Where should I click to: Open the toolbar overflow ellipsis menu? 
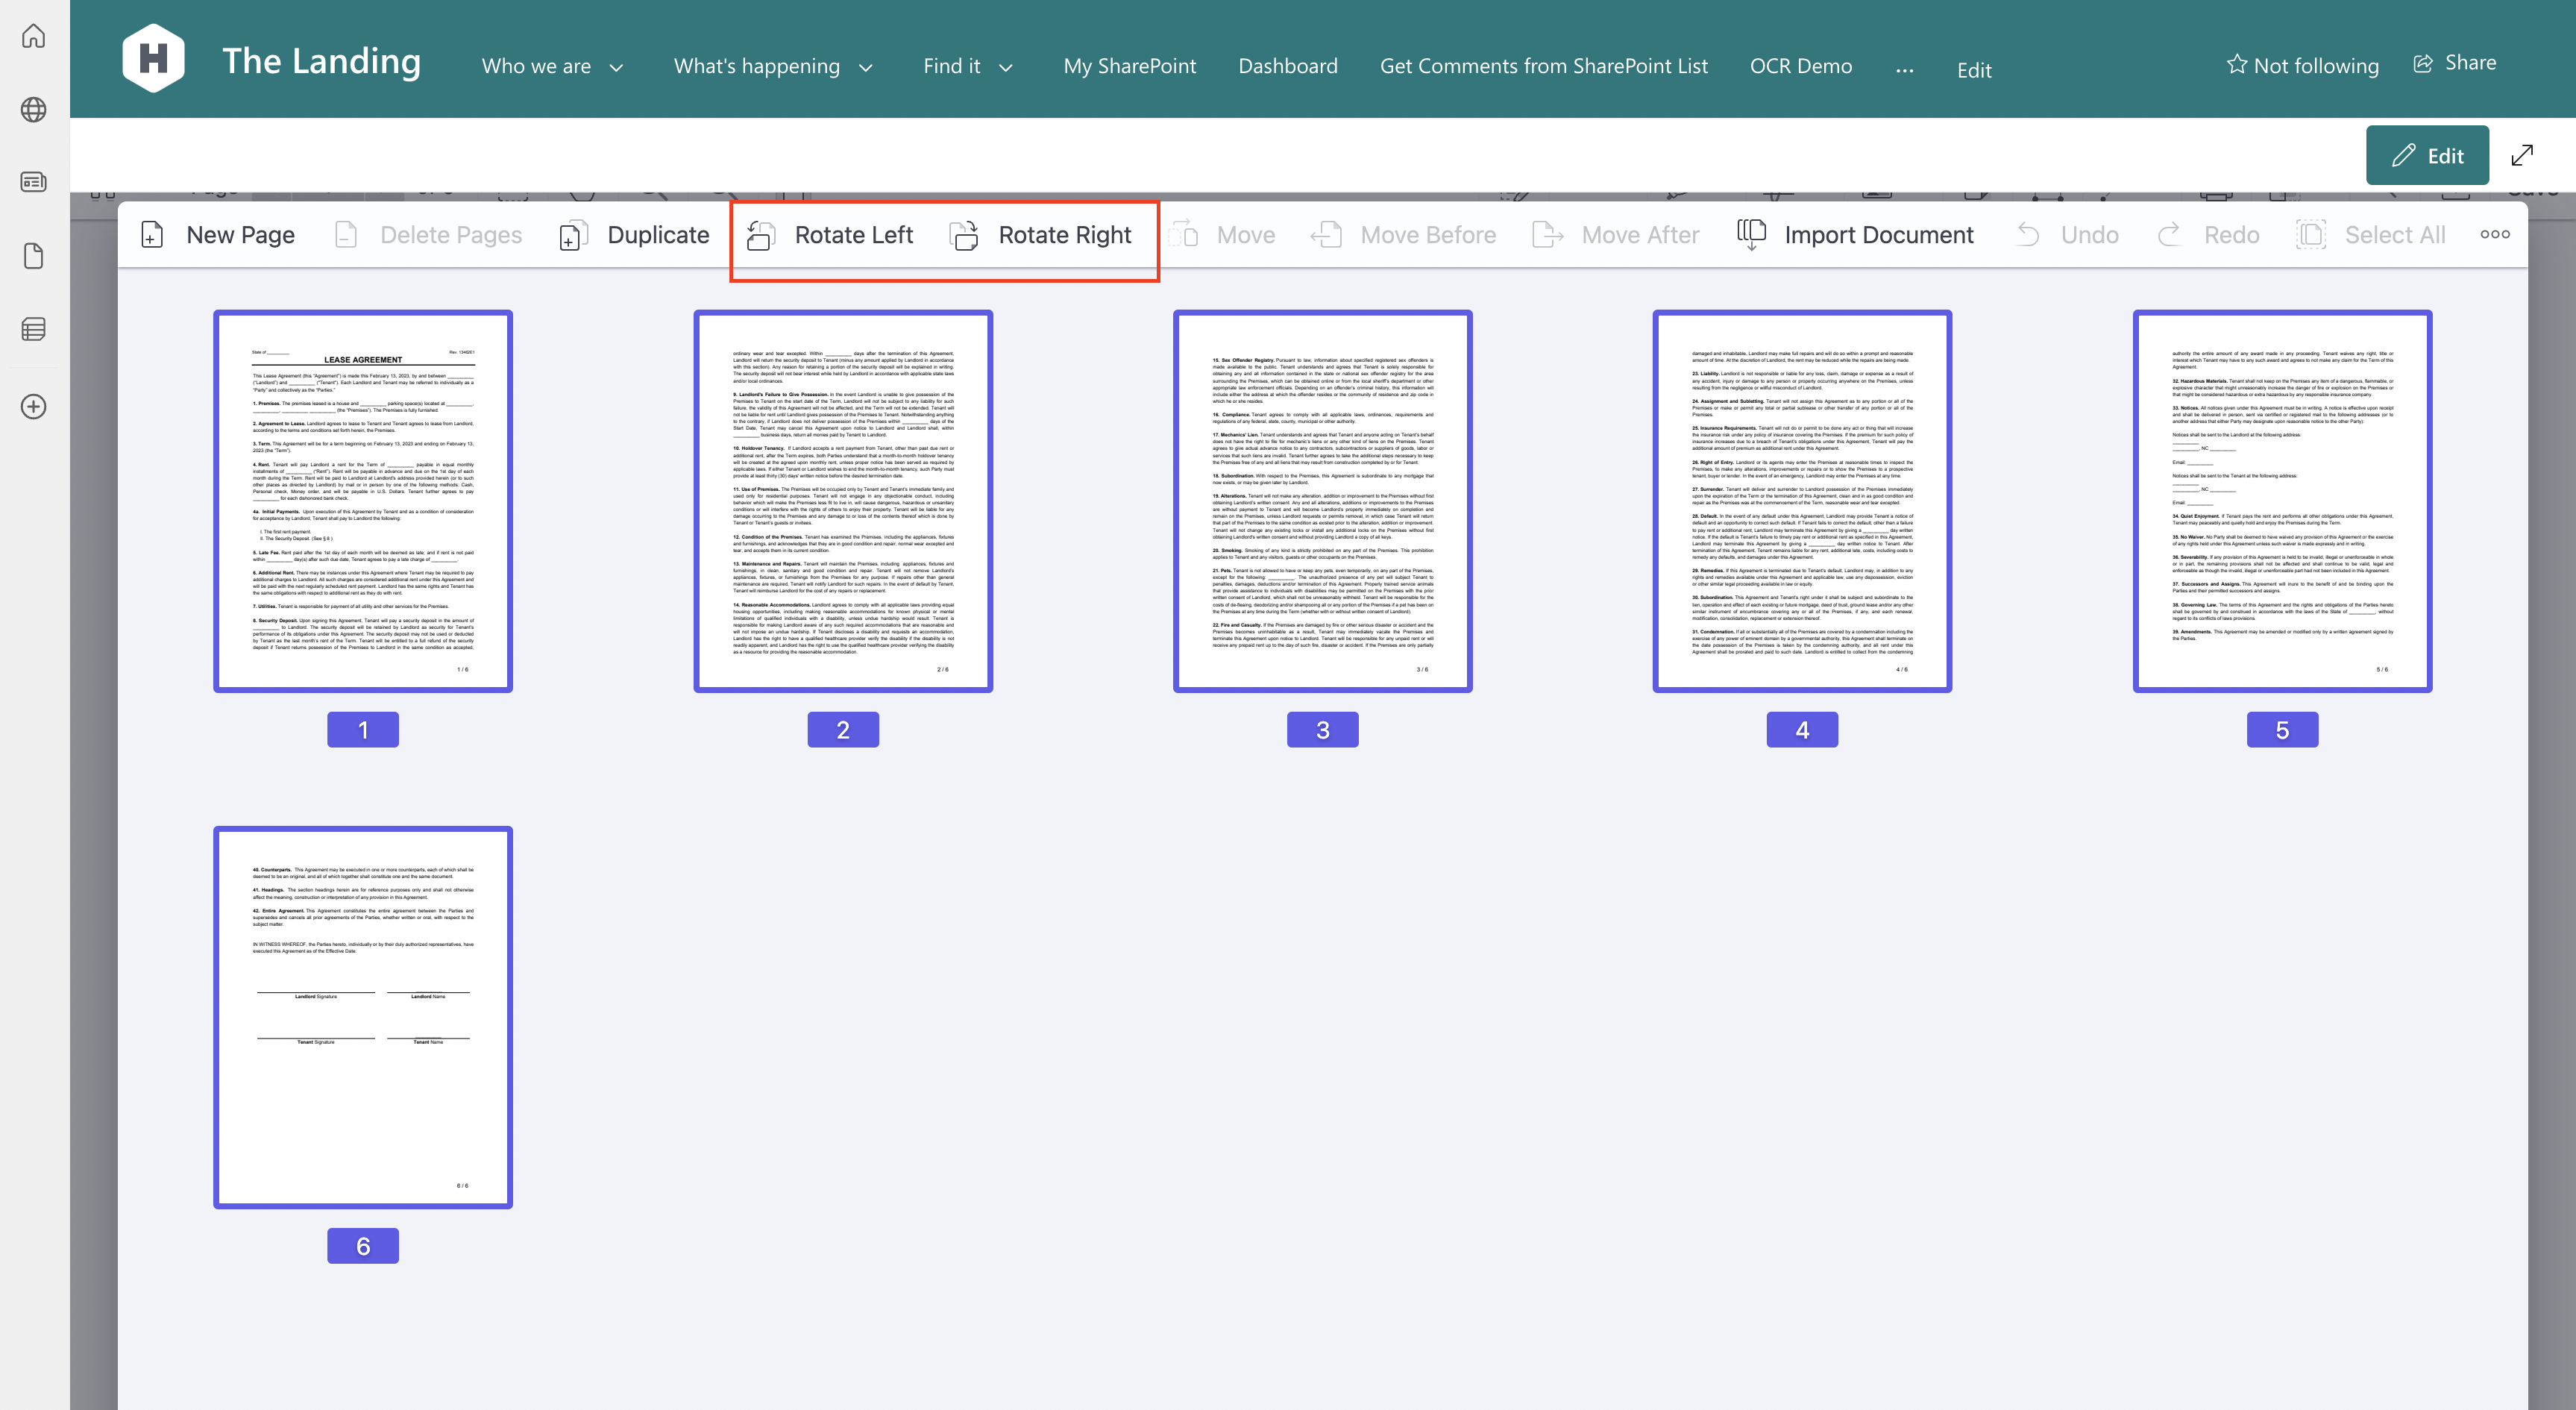point(2494,234)
